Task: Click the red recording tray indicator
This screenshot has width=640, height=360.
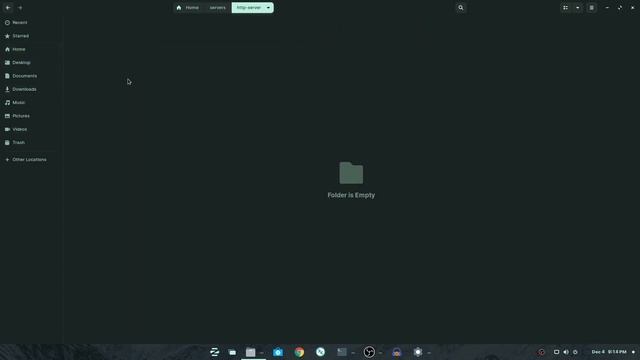Action: [542, 352]
